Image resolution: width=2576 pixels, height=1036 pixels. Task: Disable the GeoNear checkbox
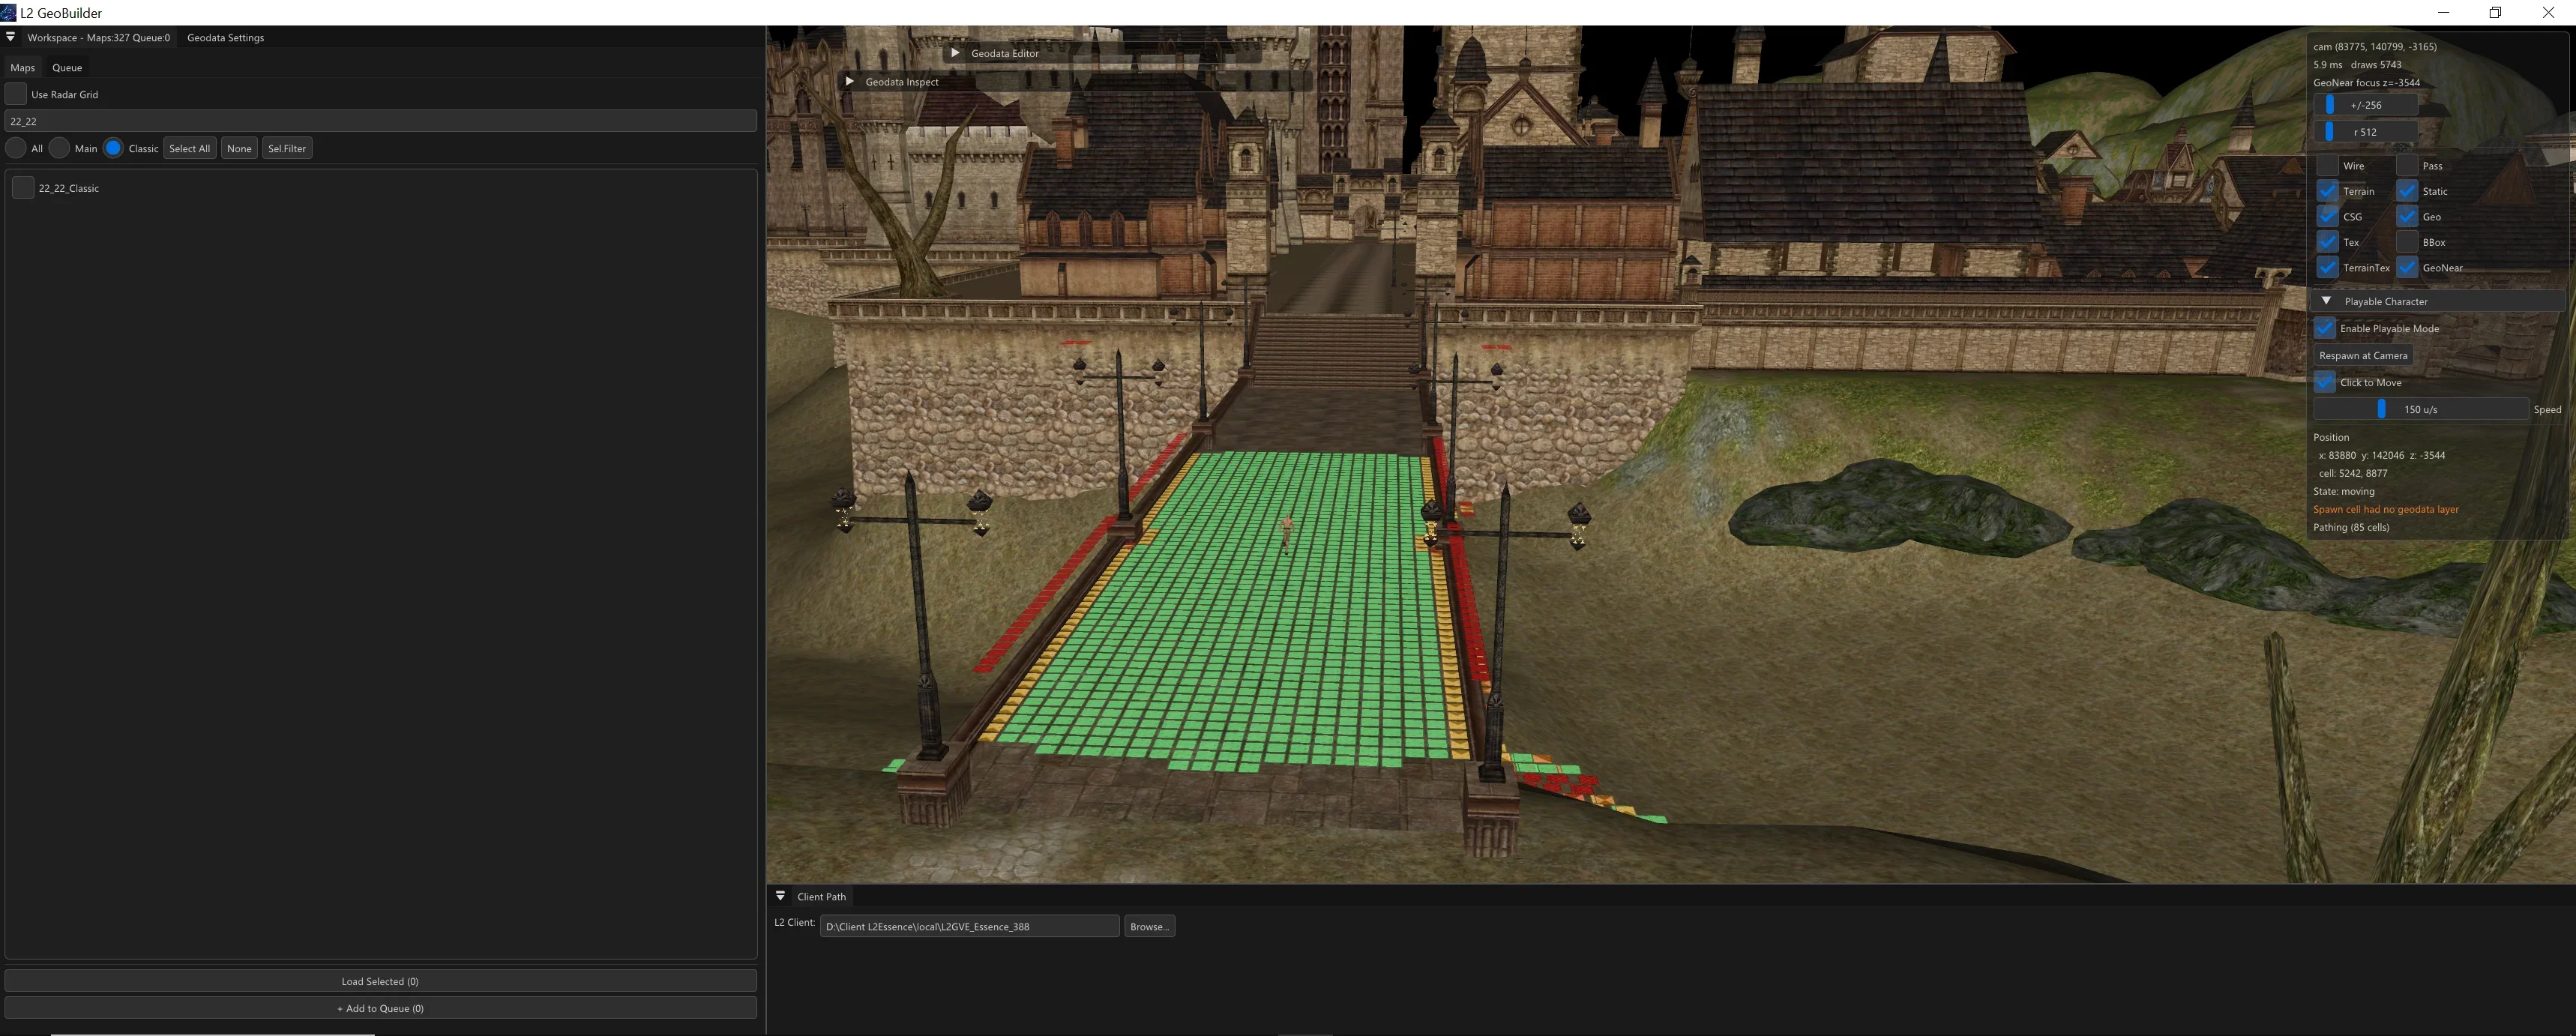coord(2407,267)
